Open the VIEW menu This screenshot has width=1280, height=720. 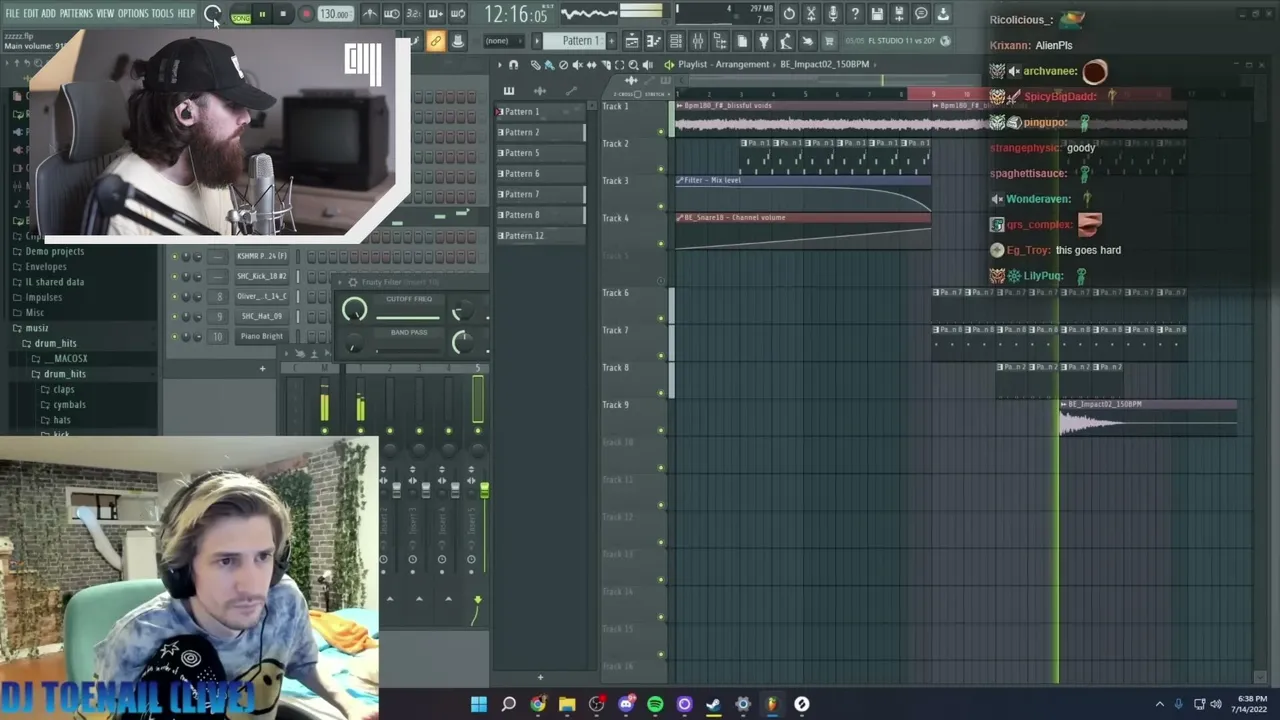(105, 13)
